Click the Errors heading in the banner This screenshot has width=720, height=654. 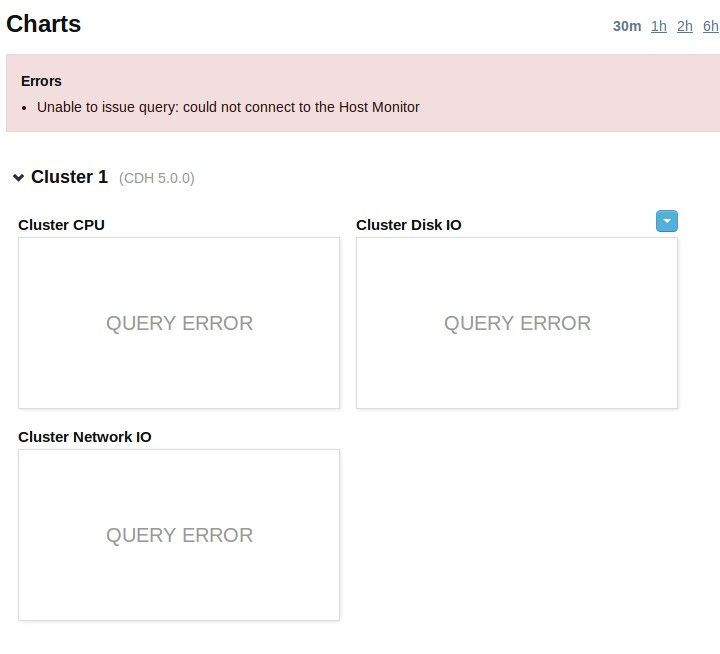(x=41, y=81)
